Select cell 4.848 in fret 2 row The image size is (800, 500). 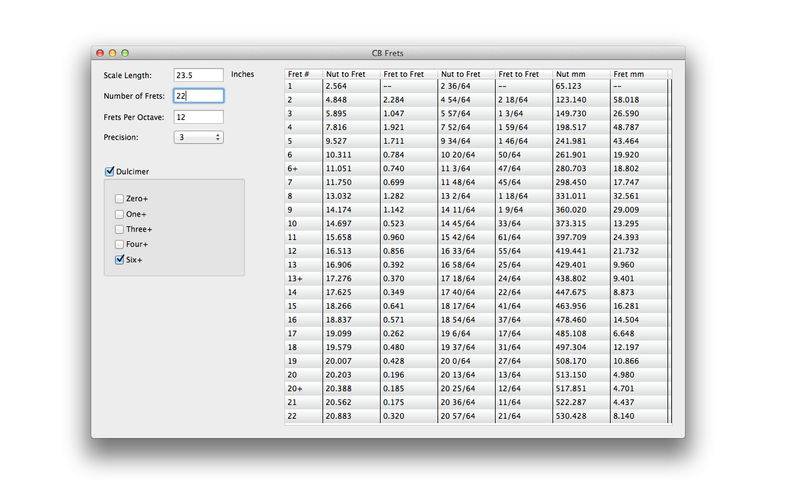[x=351, y=100]
